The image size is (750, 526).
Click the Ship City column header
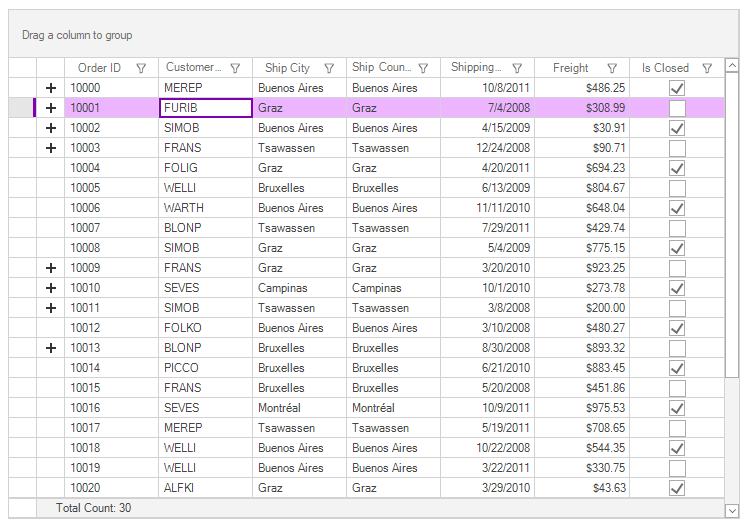click(x=287, y=68)
